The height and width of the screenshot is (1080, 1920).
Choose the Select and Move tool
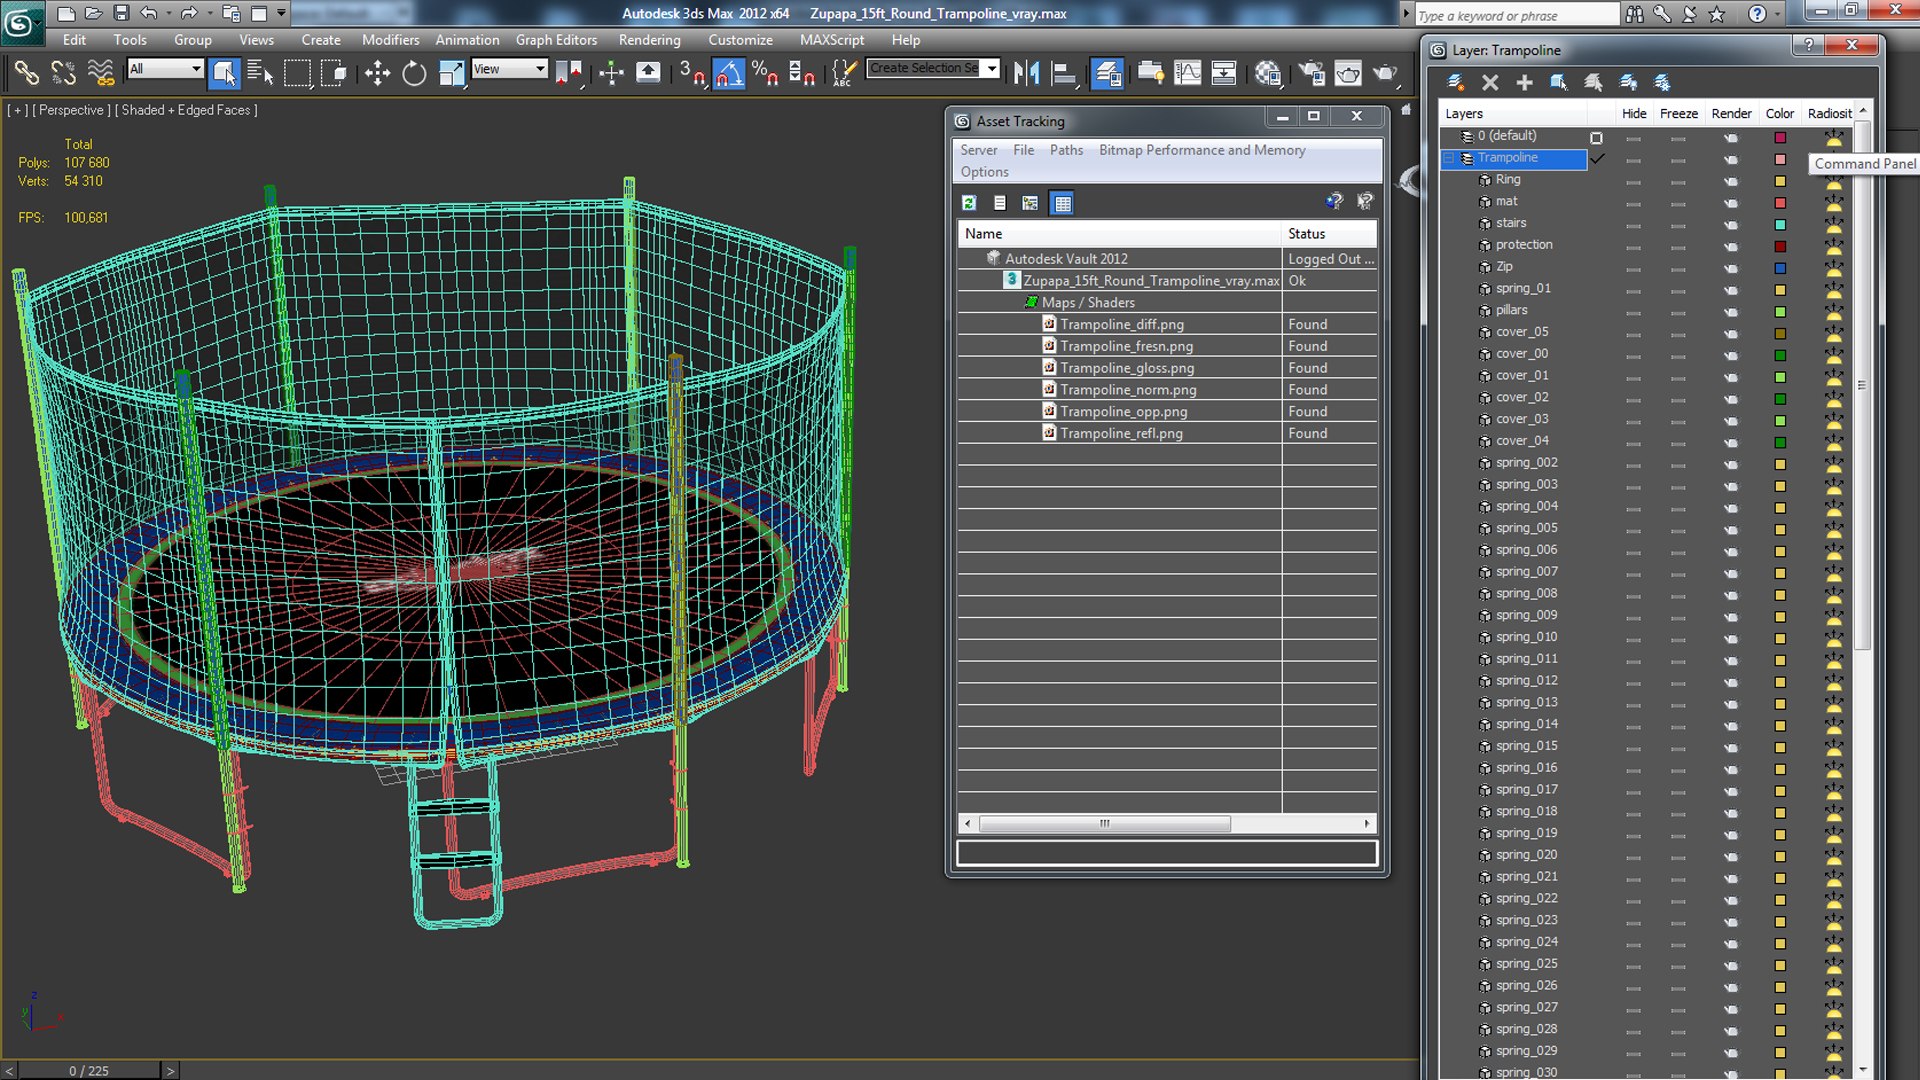pos(377,73)
